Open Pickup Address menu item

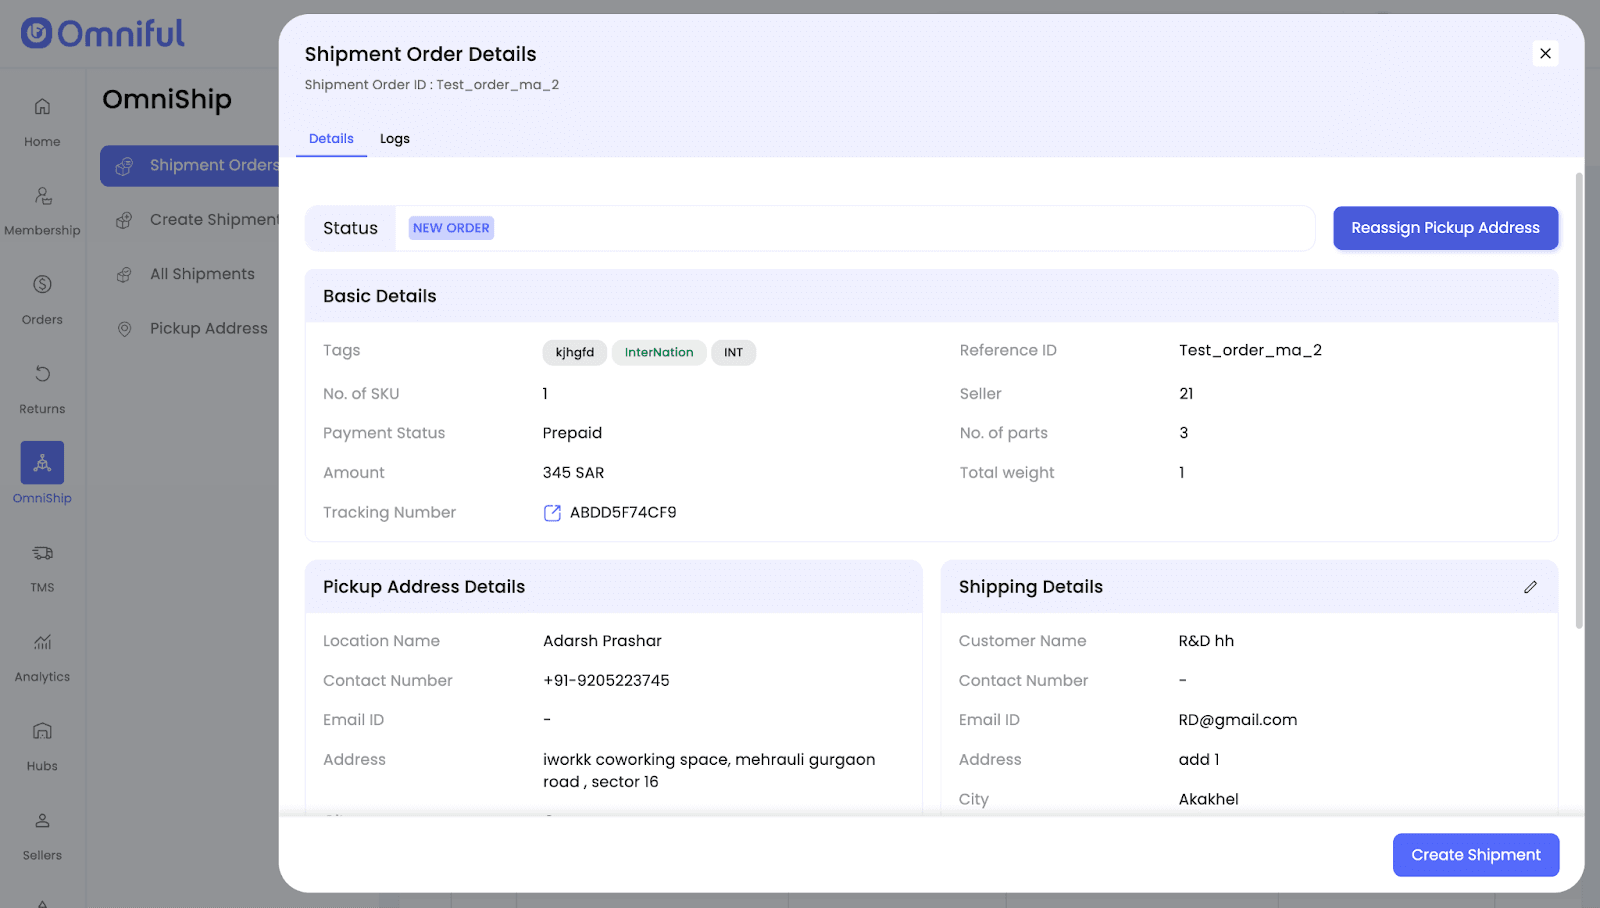[208, 328]
